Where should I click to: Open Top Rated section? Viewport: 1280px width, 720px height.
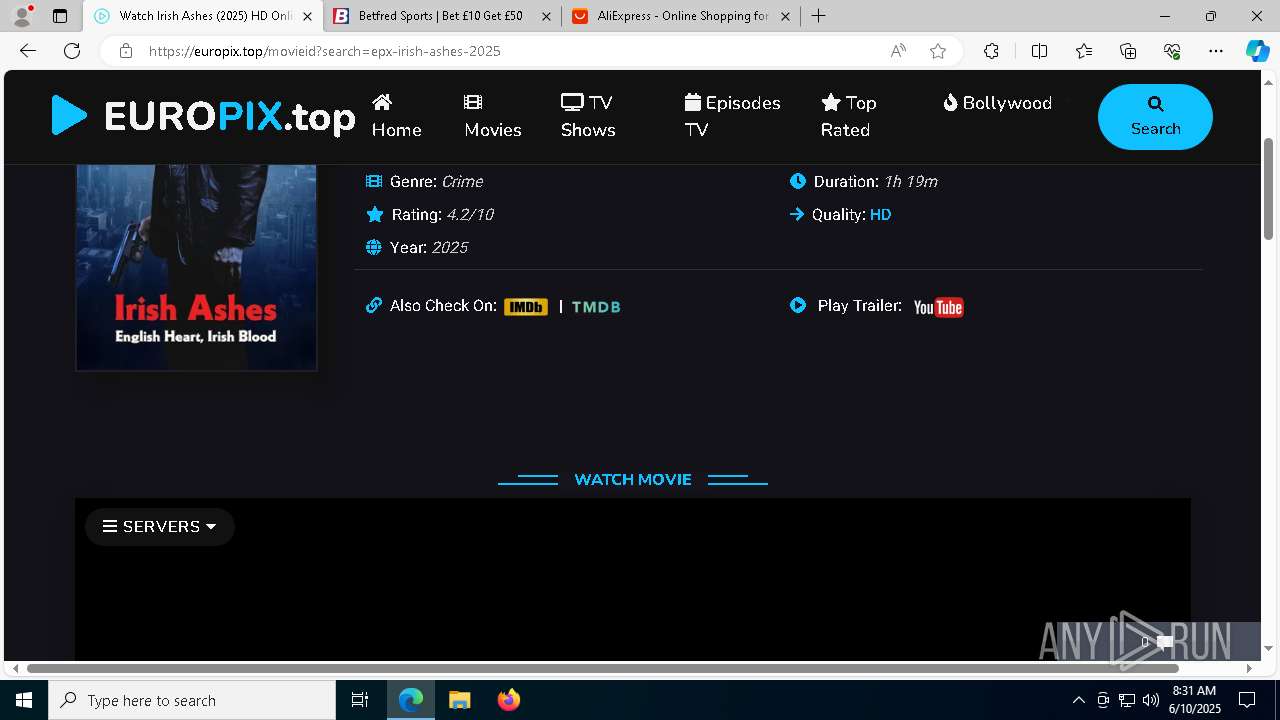point(848,116)
